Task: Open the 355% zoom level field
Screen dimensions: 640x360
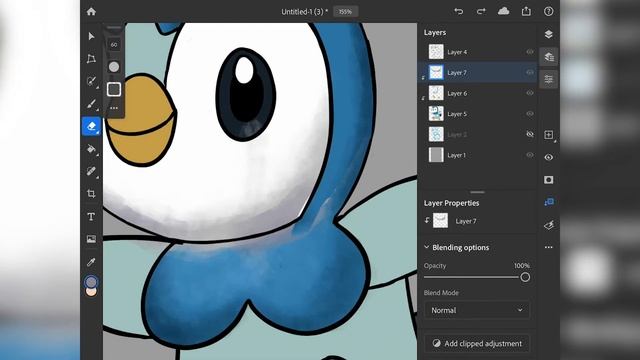Action: click(x=345, y=11)
